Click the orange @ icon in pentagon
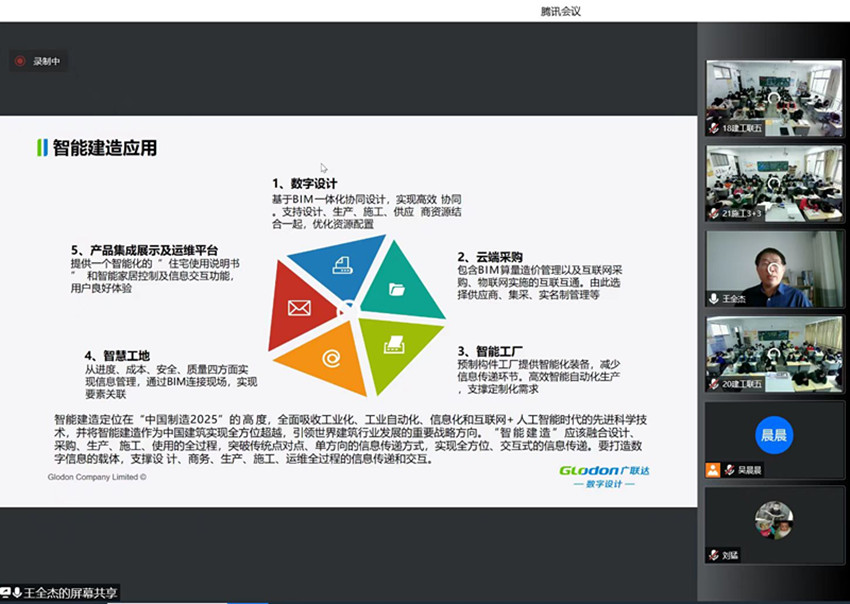 click(x=328, y=357)
